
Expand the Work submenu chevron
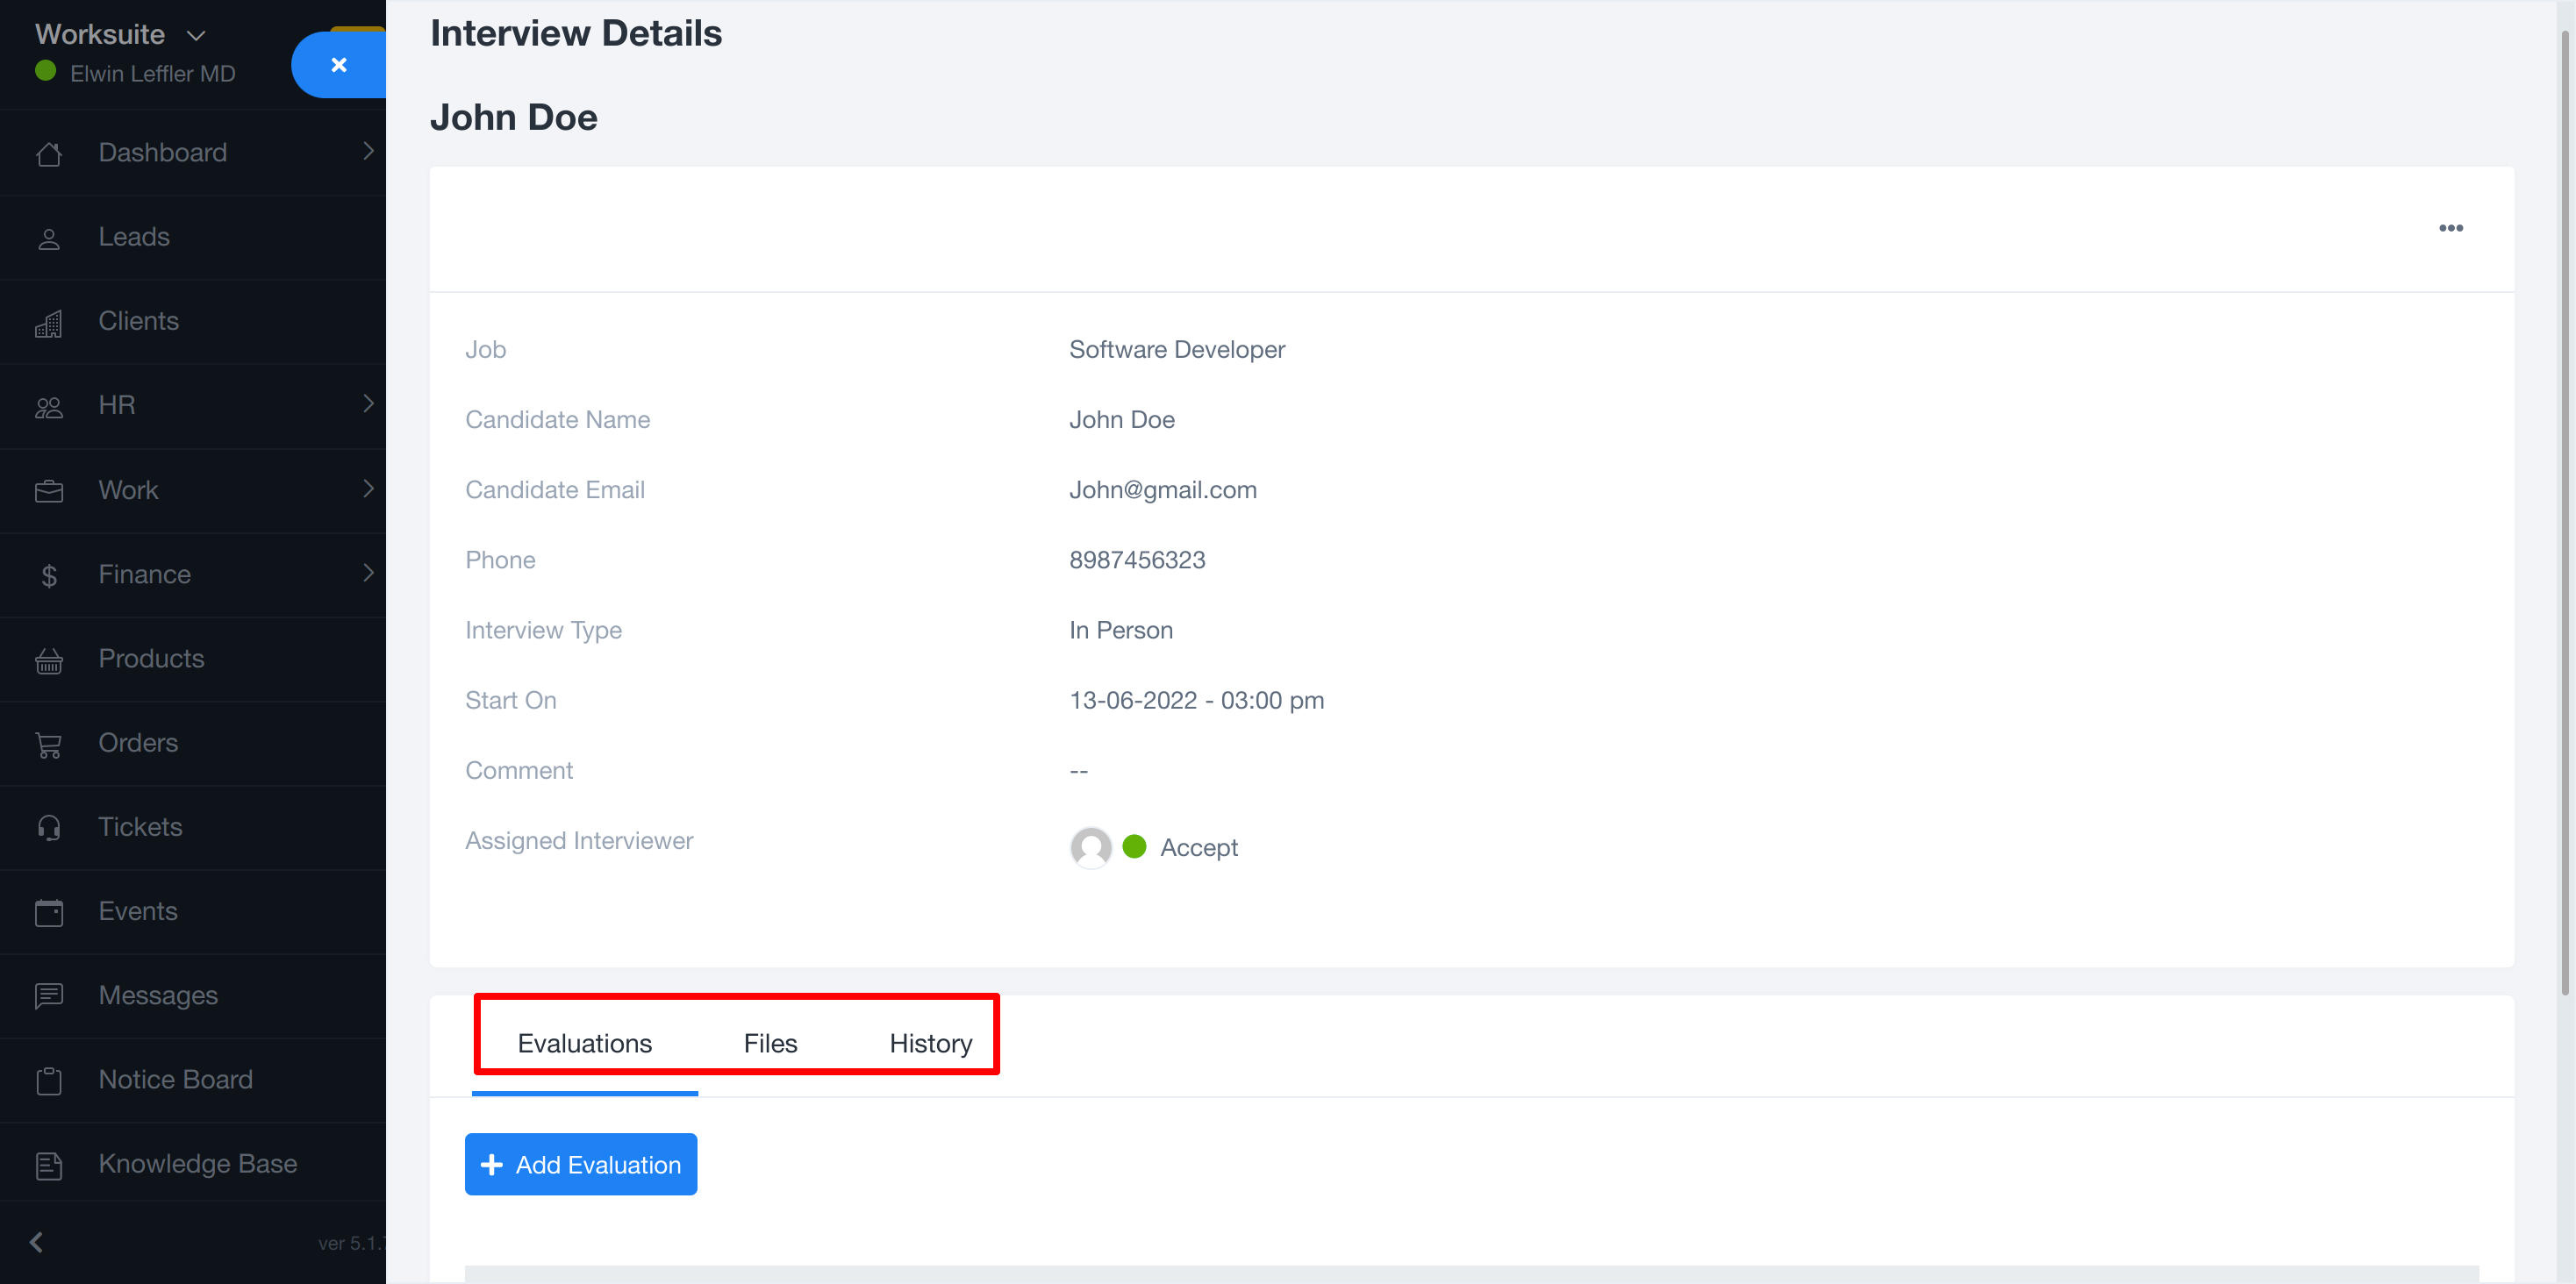pyautogui.click(x=368, y=489)
